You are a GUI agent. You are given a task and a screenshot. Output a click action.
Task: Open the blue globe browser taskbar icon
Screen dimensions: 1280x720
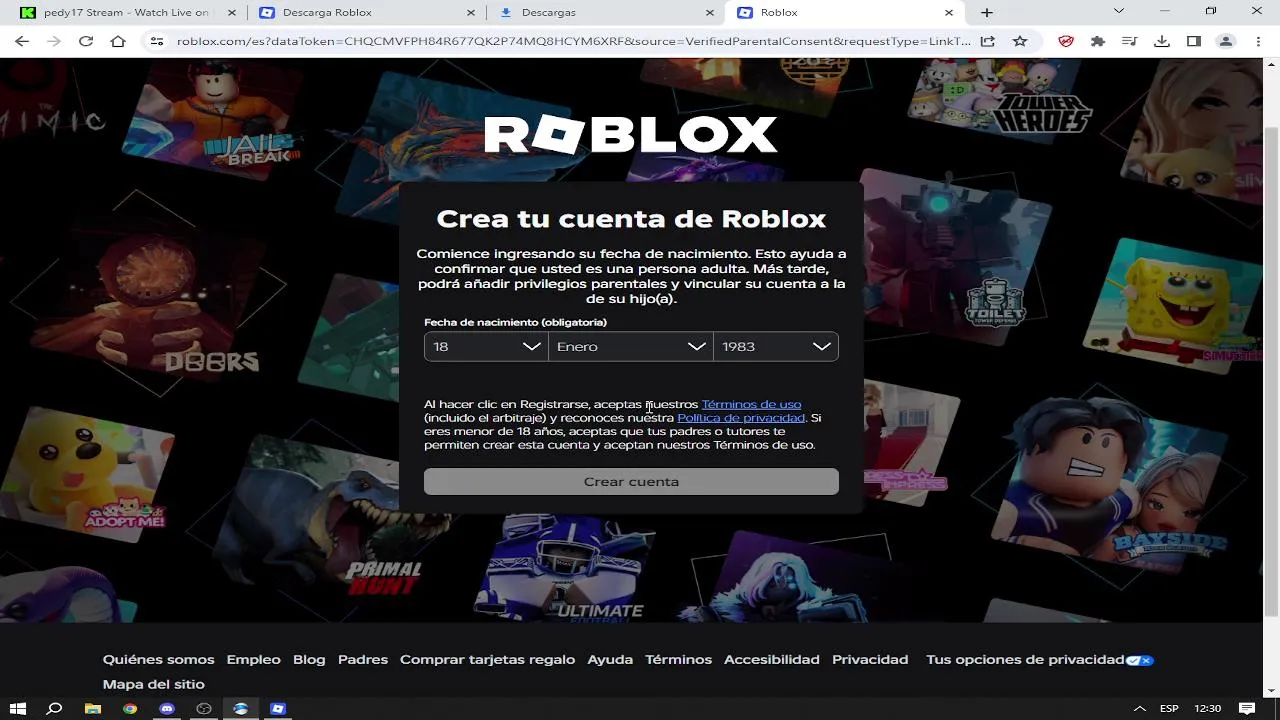point(241,708)
